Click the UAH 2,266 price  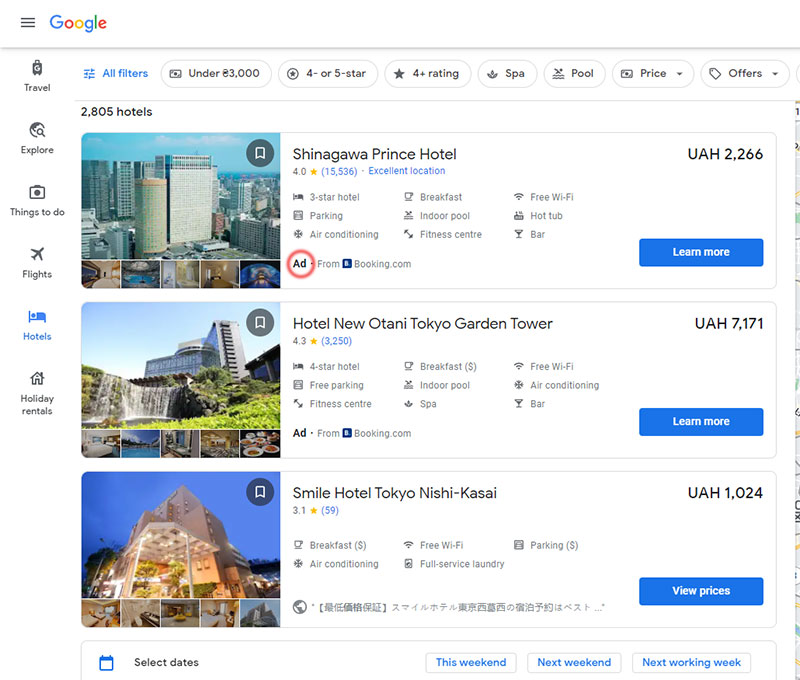coord(725,154)
